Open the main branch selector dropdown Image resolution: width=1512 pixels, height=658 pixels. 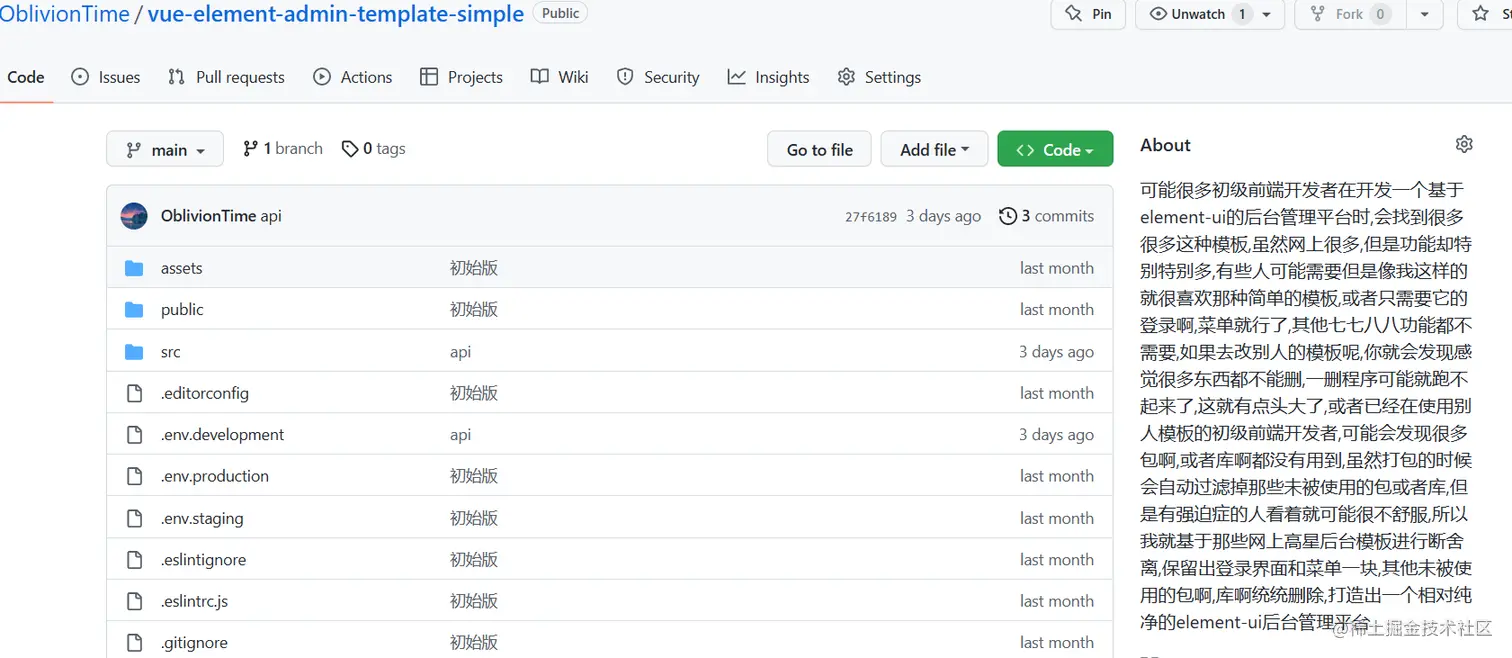click(x=165, y=149)
